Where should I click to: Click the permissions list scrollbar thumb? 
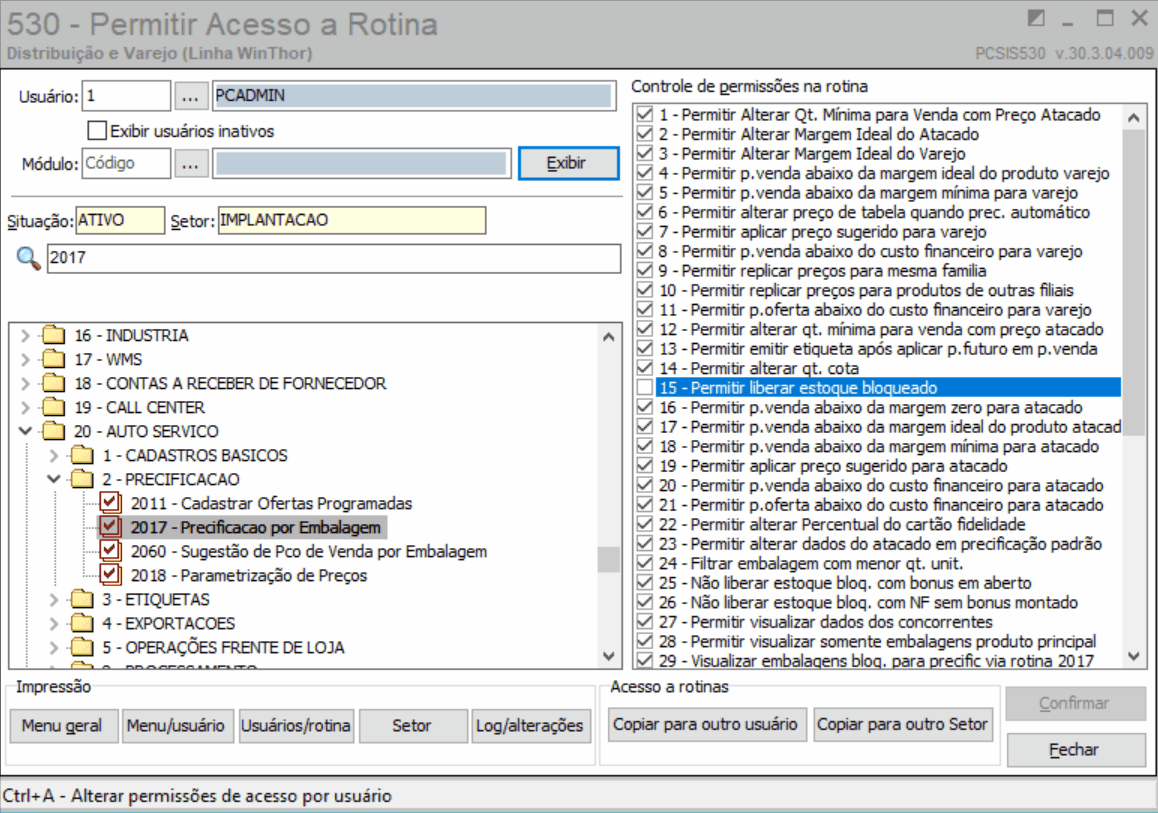pyautogui.click(x=1134, y=282)
